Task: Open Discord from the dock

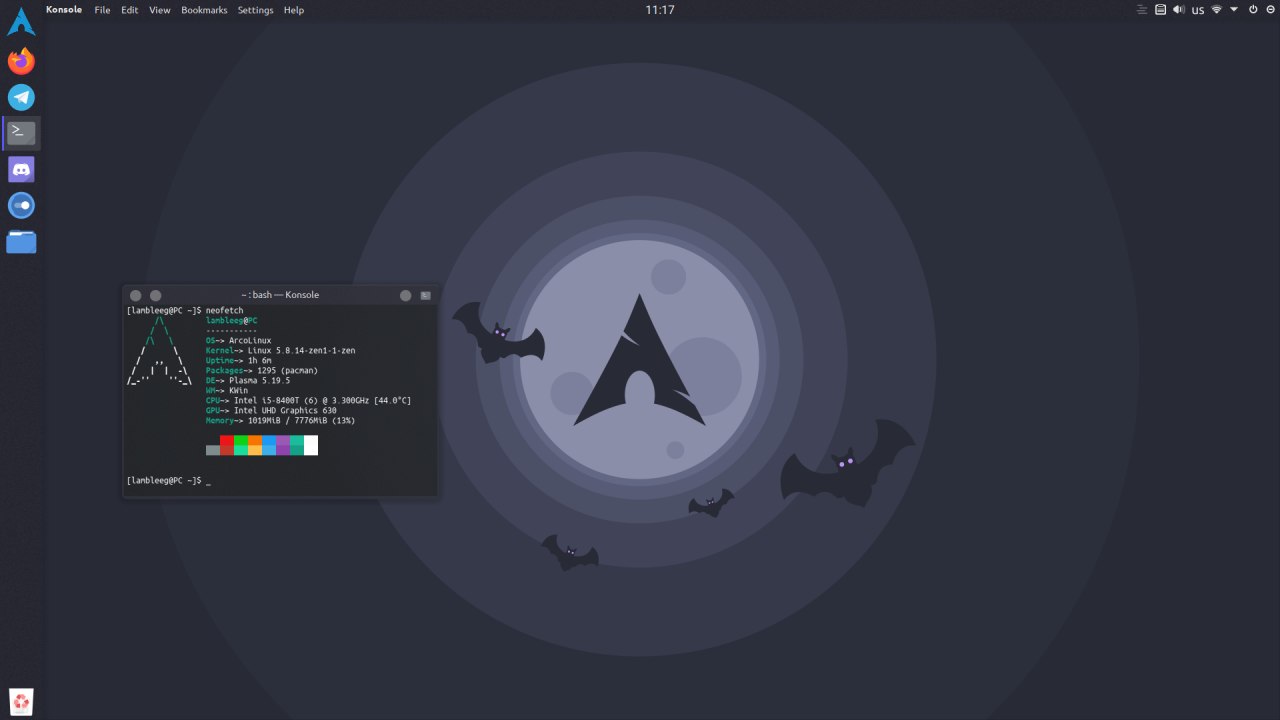Action: click(21, 169)
